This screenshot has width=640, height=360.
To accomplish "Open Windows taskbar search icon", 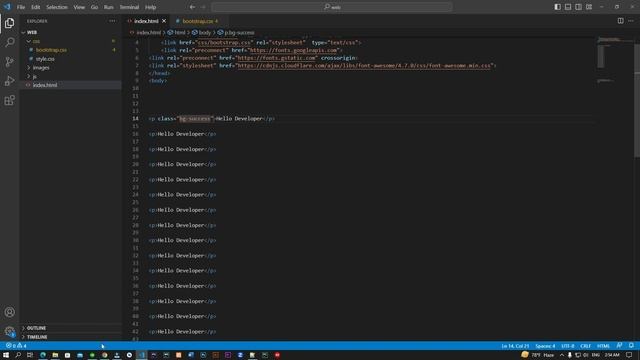I will tap(18, 355).
